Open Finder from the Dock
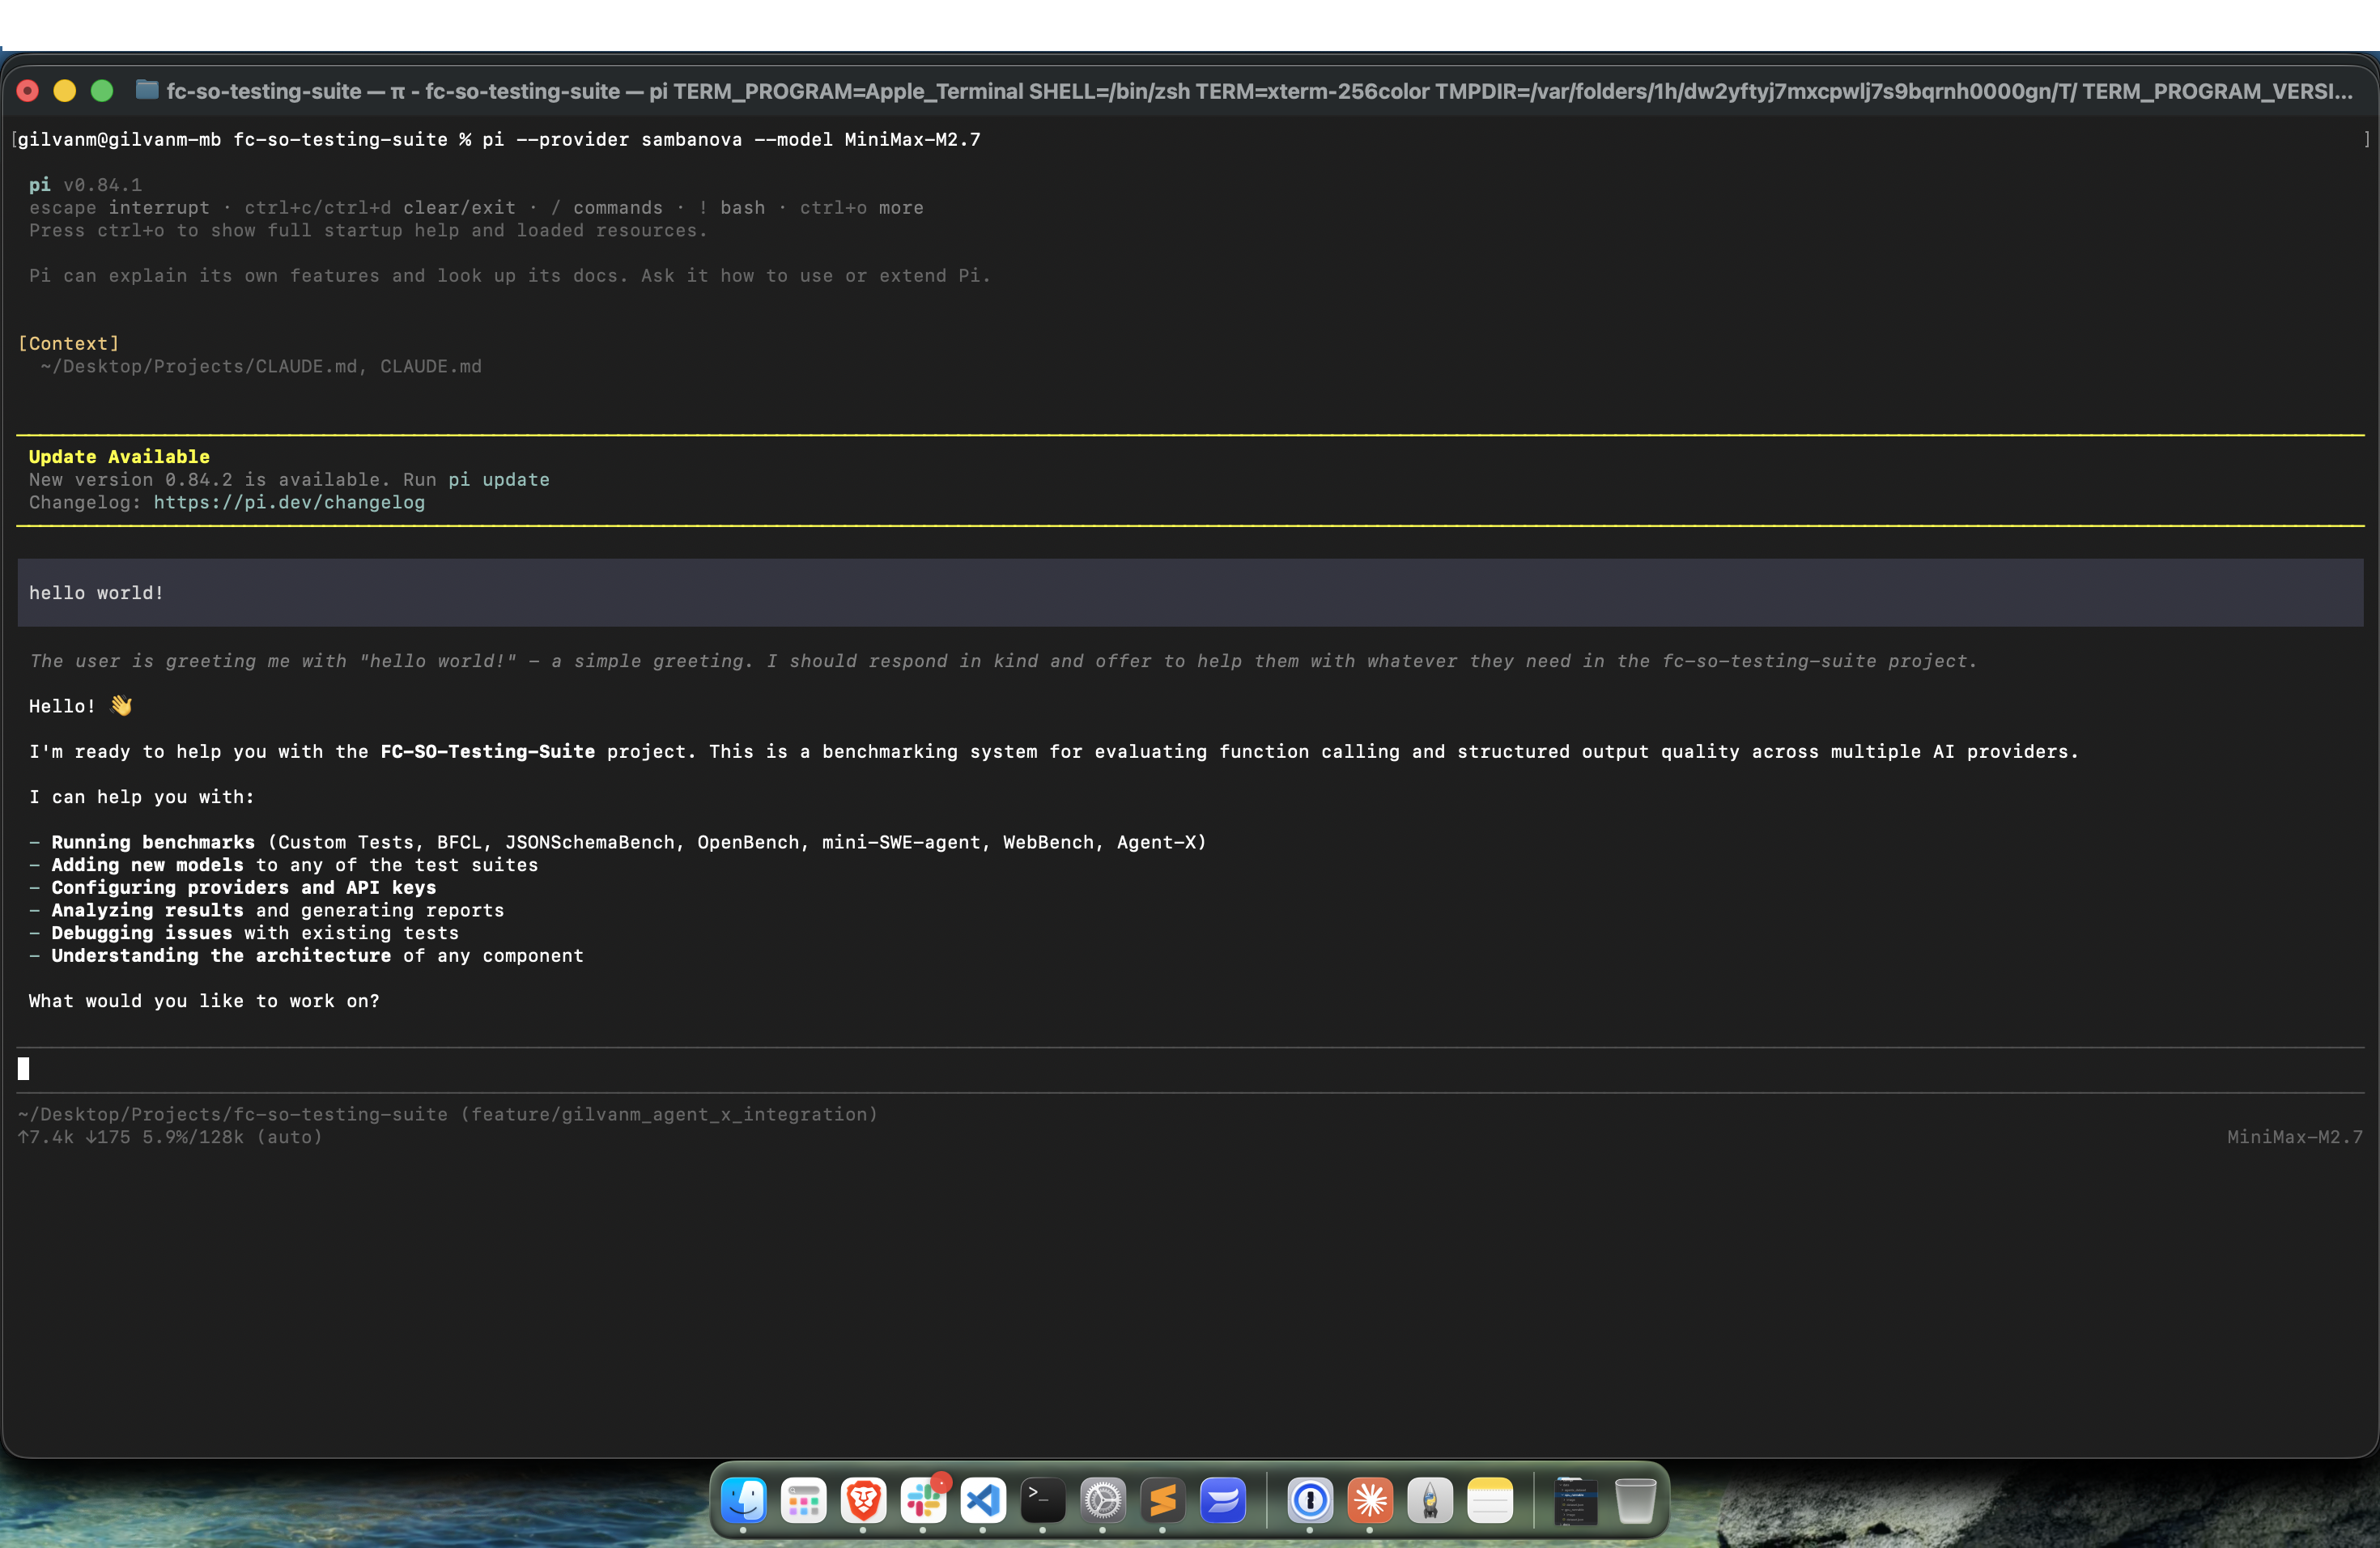 pyautogui.click(x=743, y=1500)
